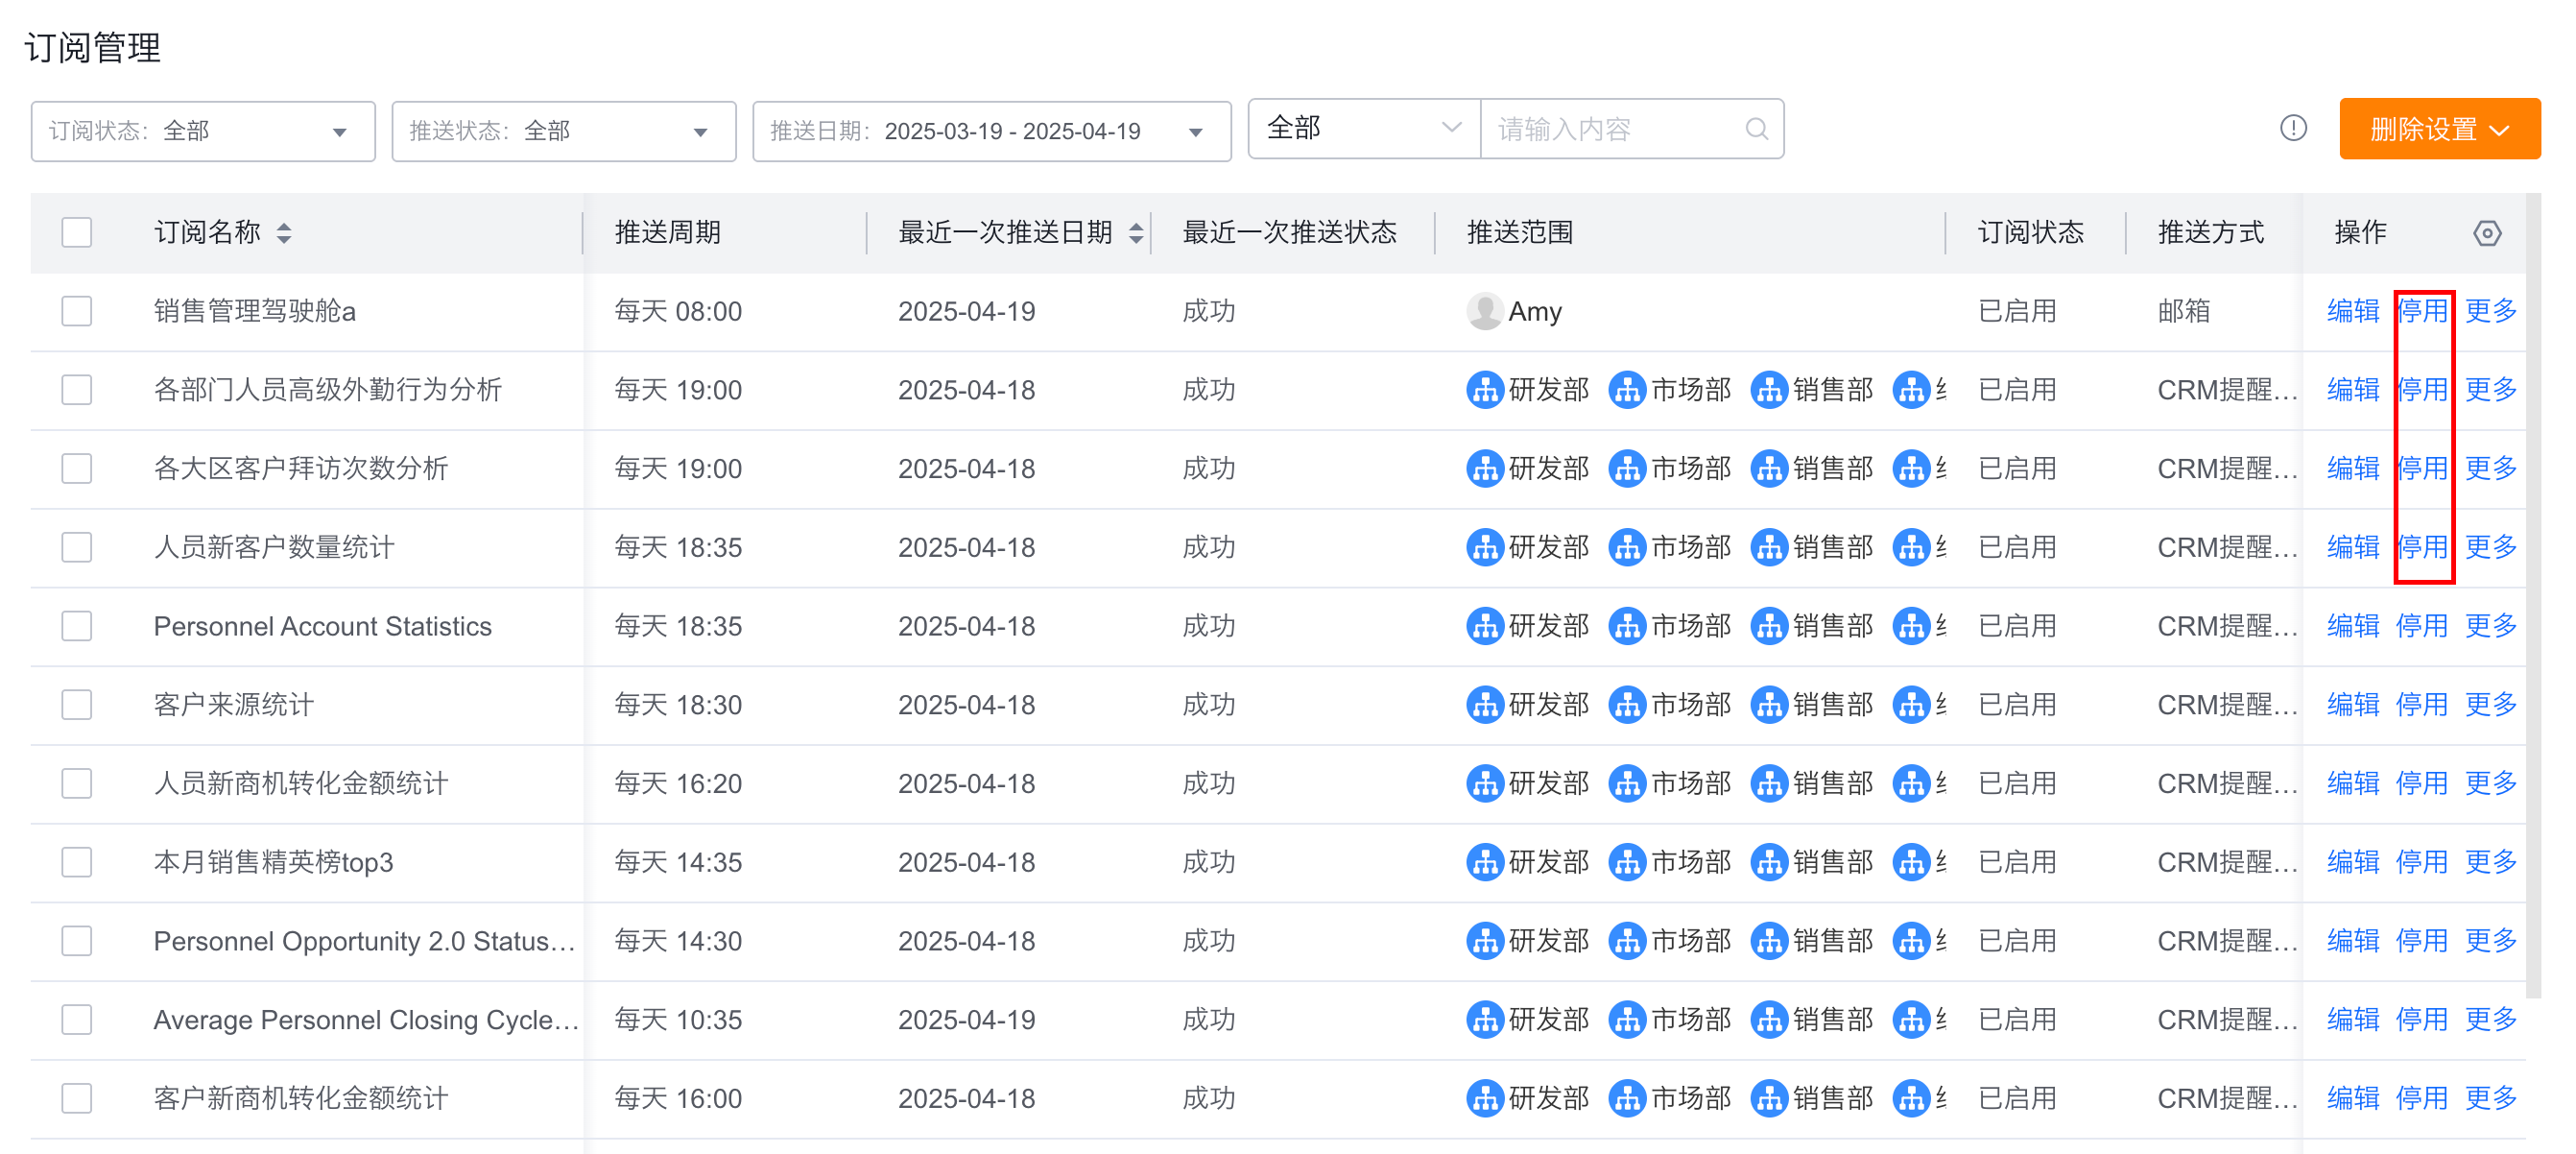Select checkbox for Personnel Account Statistics
This screenshot has height=1154, width=2576.
click(x=77, y=626)
